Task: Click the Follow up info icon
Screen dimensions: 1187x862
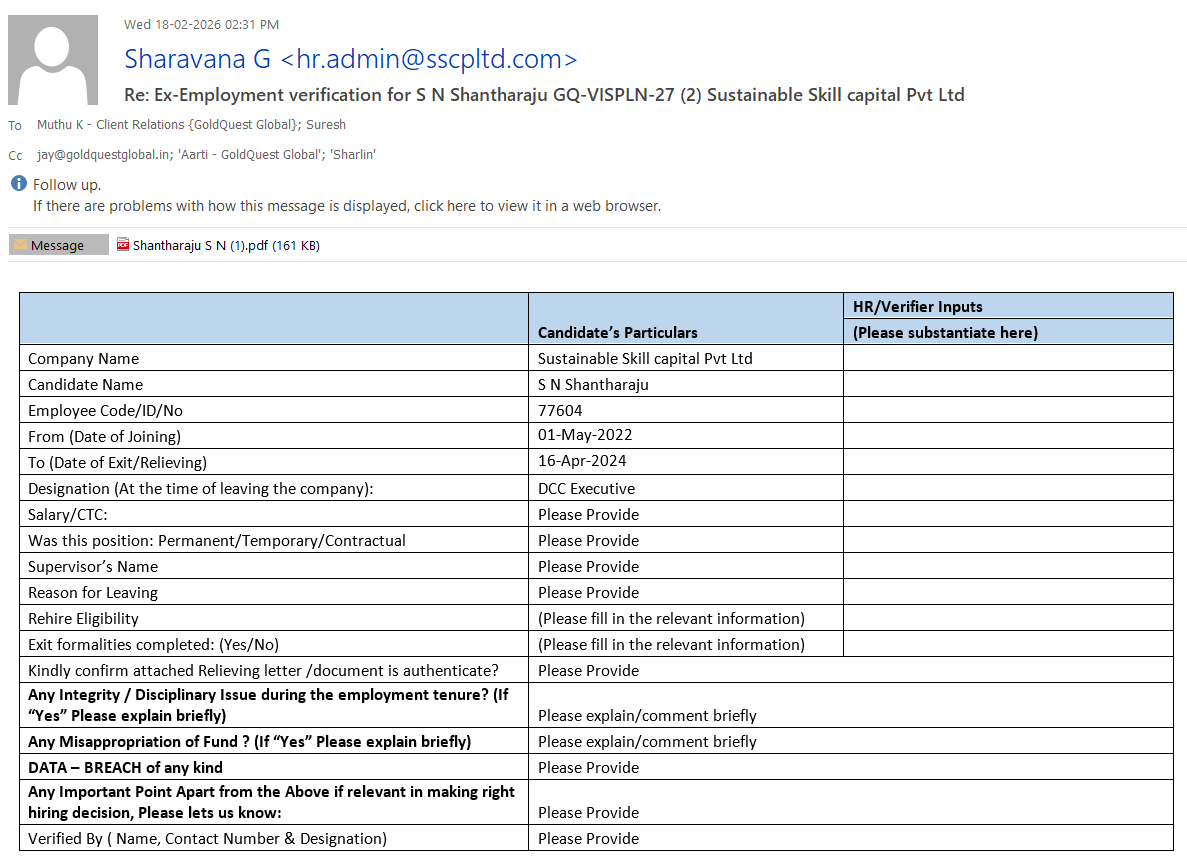Action: pos(19,183)
